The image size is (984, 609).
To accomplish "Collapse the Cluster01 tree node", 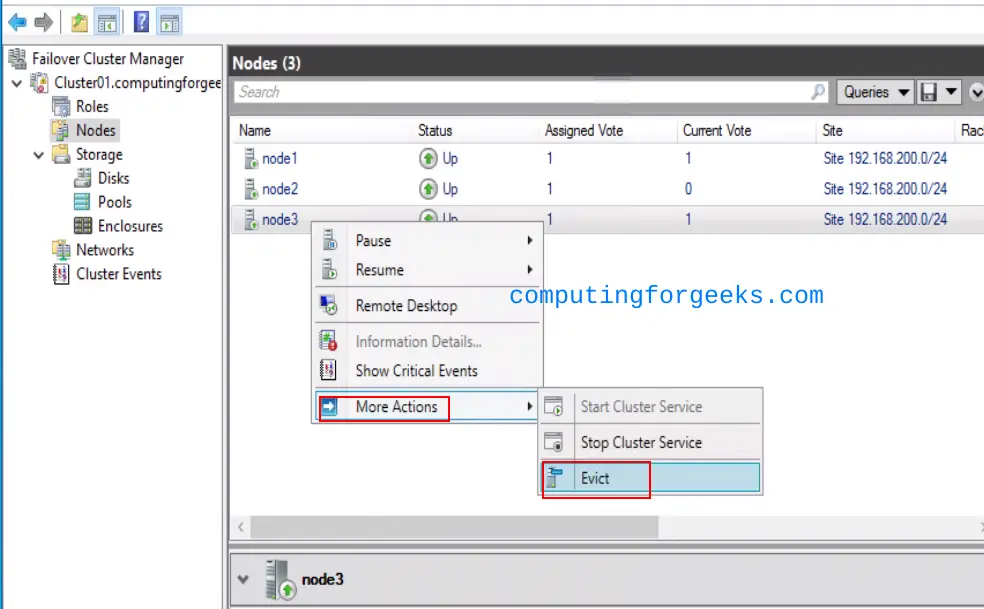I will click(x=17, y=84).
